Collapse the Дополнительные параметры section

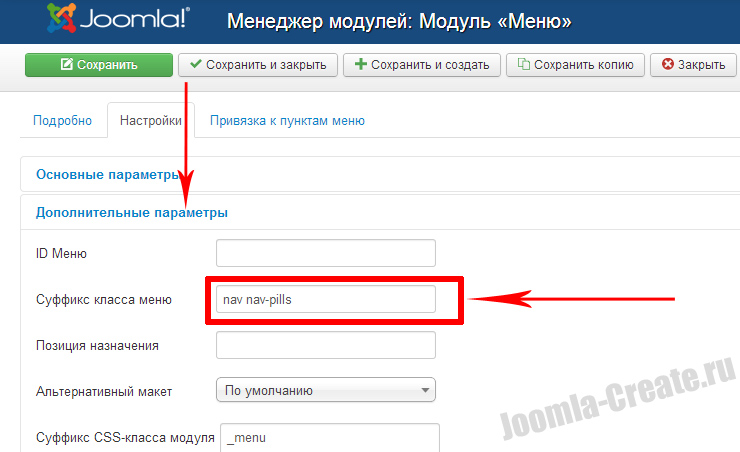click(131, 212)
